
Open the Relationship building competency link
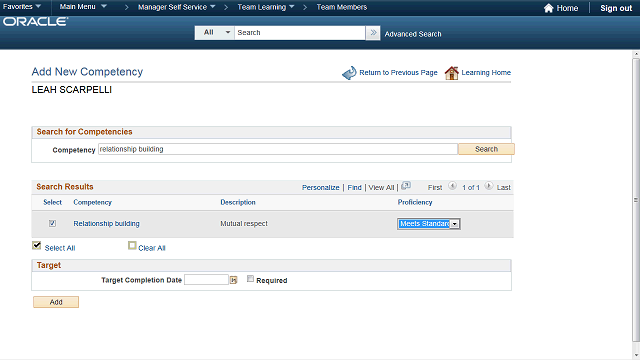[x=106, y=224]
